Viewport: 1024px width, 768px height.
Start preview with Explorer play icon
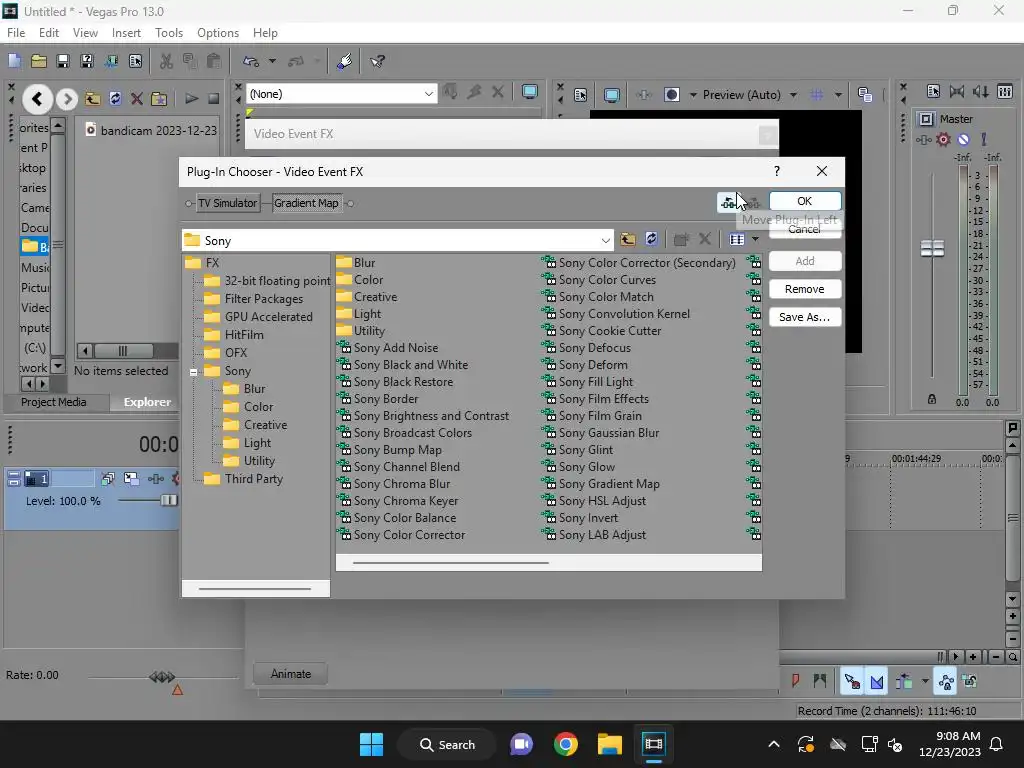[191, 99]
